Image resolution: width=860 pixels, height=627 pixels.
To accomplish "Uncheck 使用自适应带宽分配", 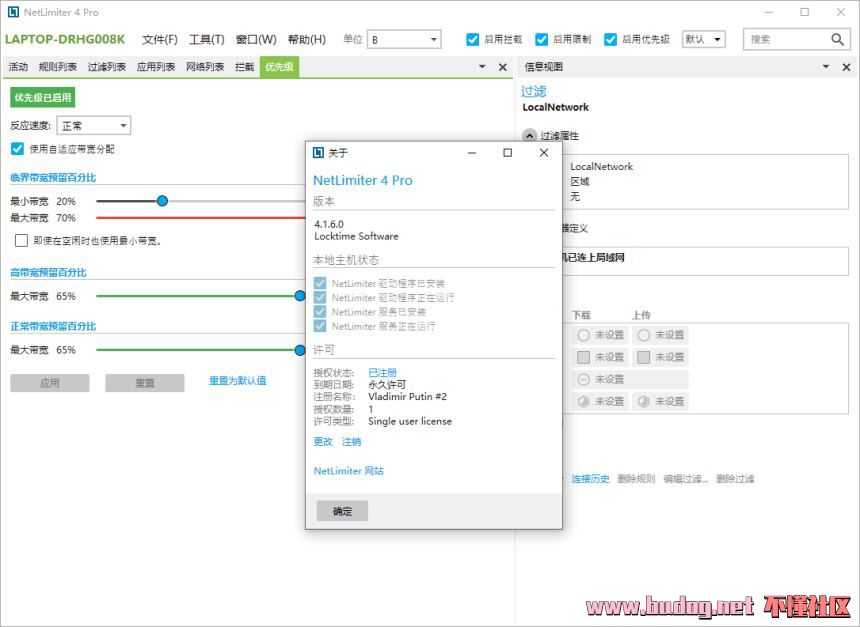I will [17, 149].
